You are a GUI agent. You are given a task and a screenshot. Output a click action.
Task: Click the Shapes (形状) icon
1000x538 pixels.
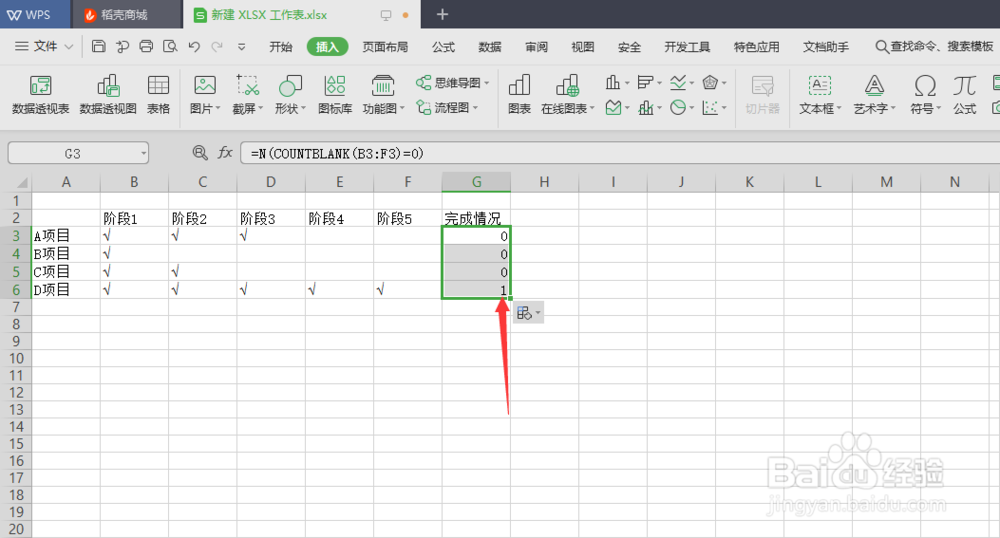tap(290, 85)
